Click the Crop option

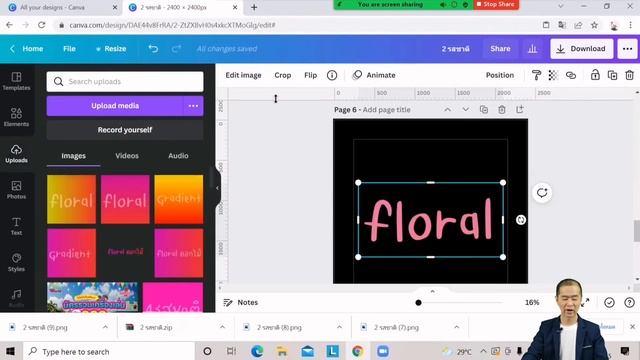(282, 75)
